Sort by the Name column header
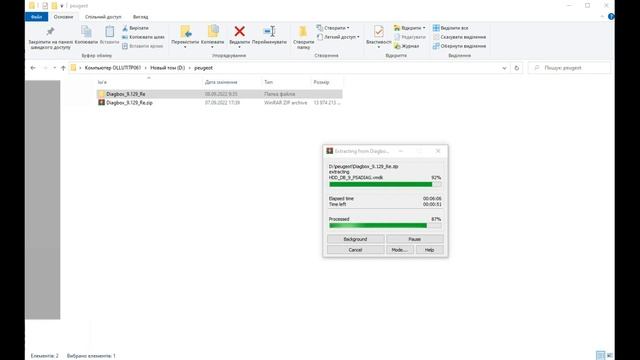 pos(149,82)
